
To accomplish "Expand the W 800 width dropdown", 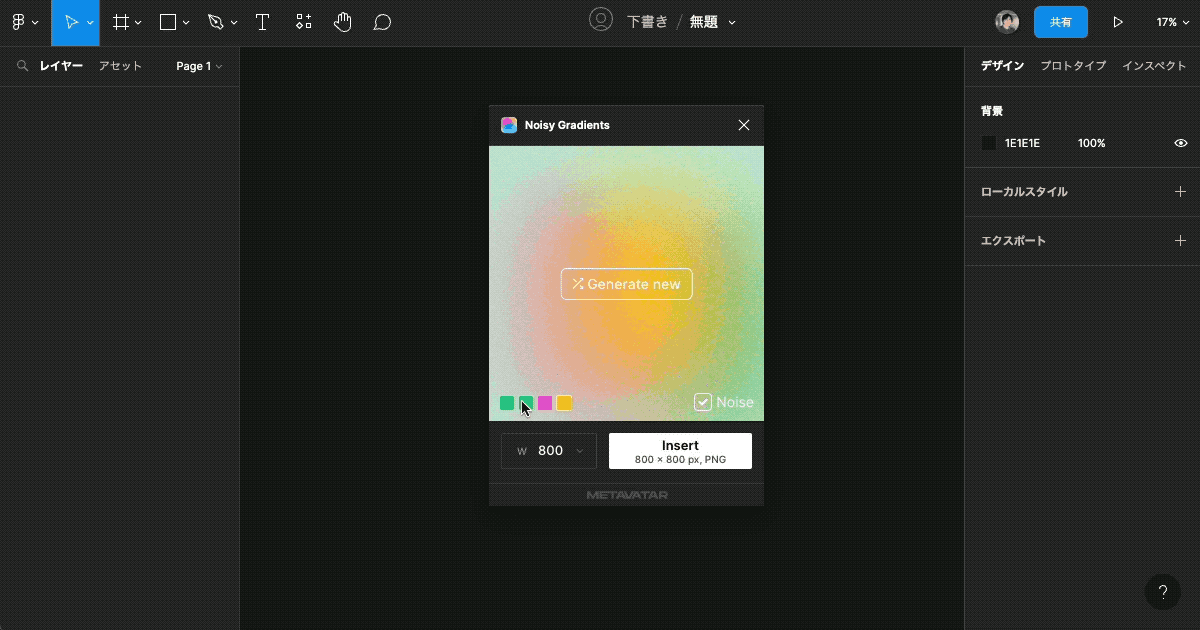I will 581,451.
